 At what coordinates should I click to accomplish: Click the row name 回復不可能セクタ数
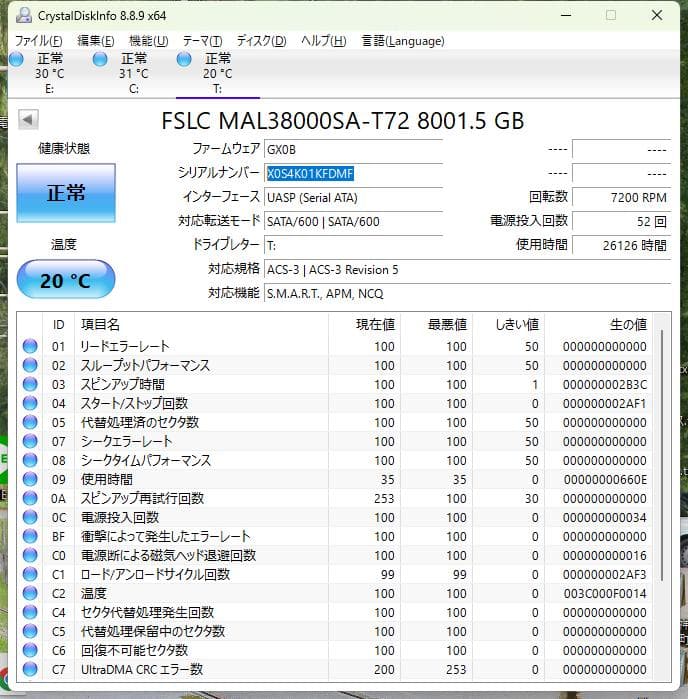(x=134, y=650)
